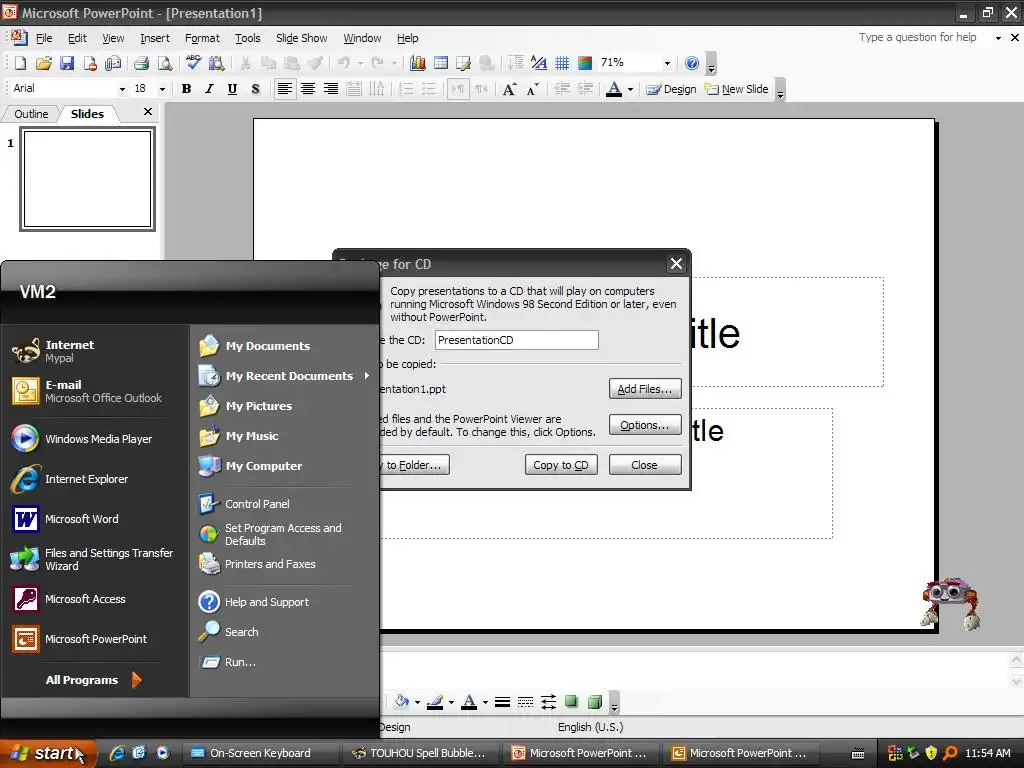This screenshot has width=1024, height=768.
Task: Click the 'Type a question for help' box
Action: (922, 37)
